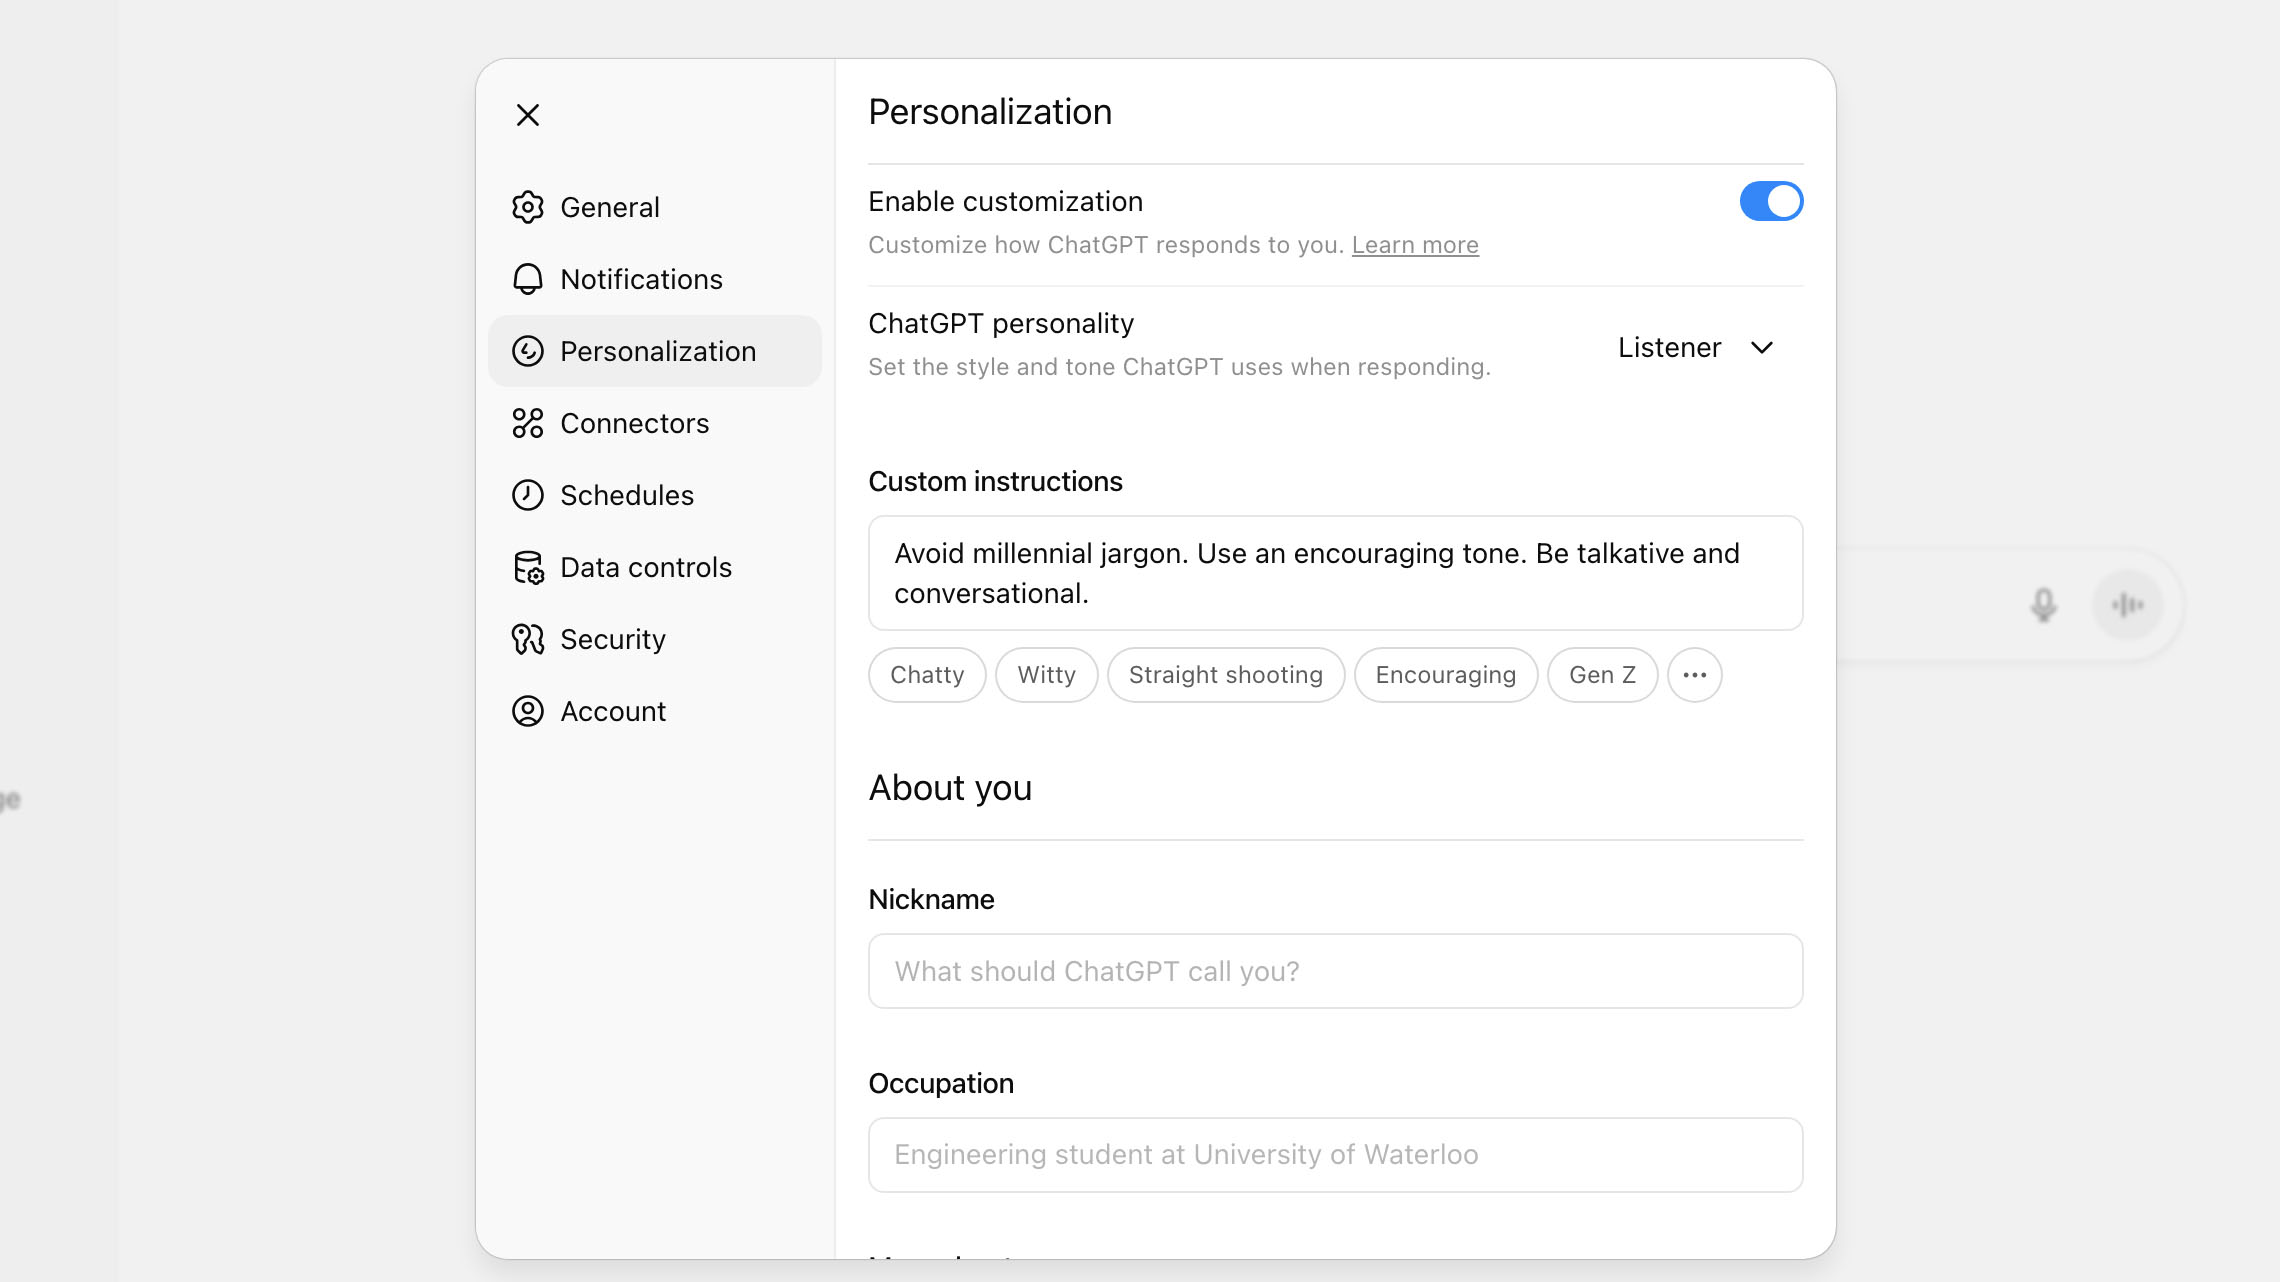Screen dimensions: 2280x1282
Task: Click the Account person icon
Action: (x=528, y=711)
